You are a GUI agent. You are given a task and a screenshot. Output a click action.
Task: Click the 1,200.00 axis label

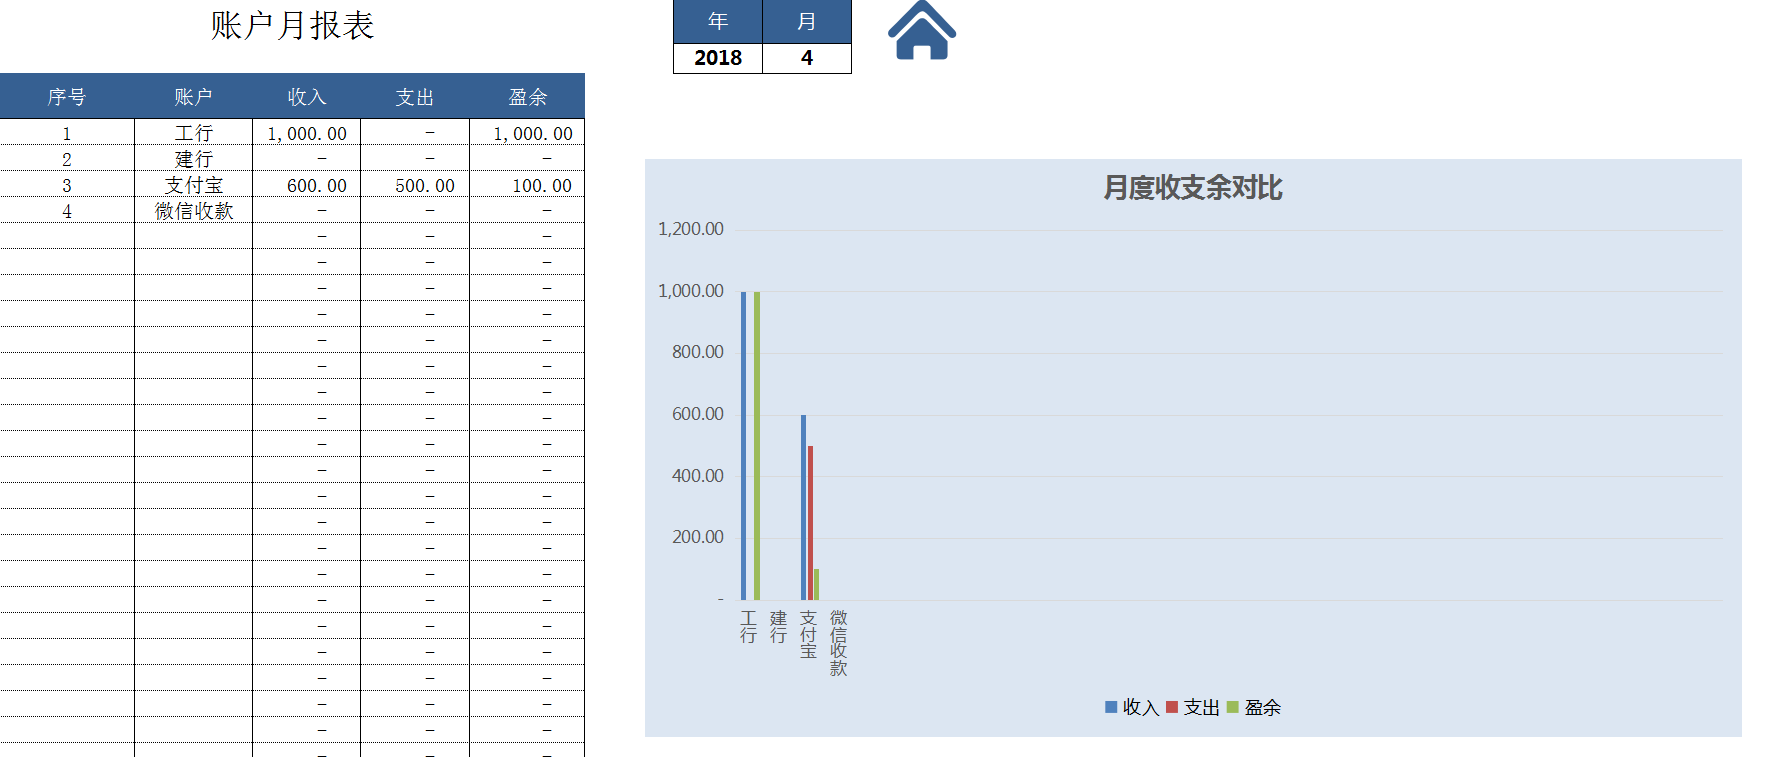pyautogui.click(x=690, y=229)
